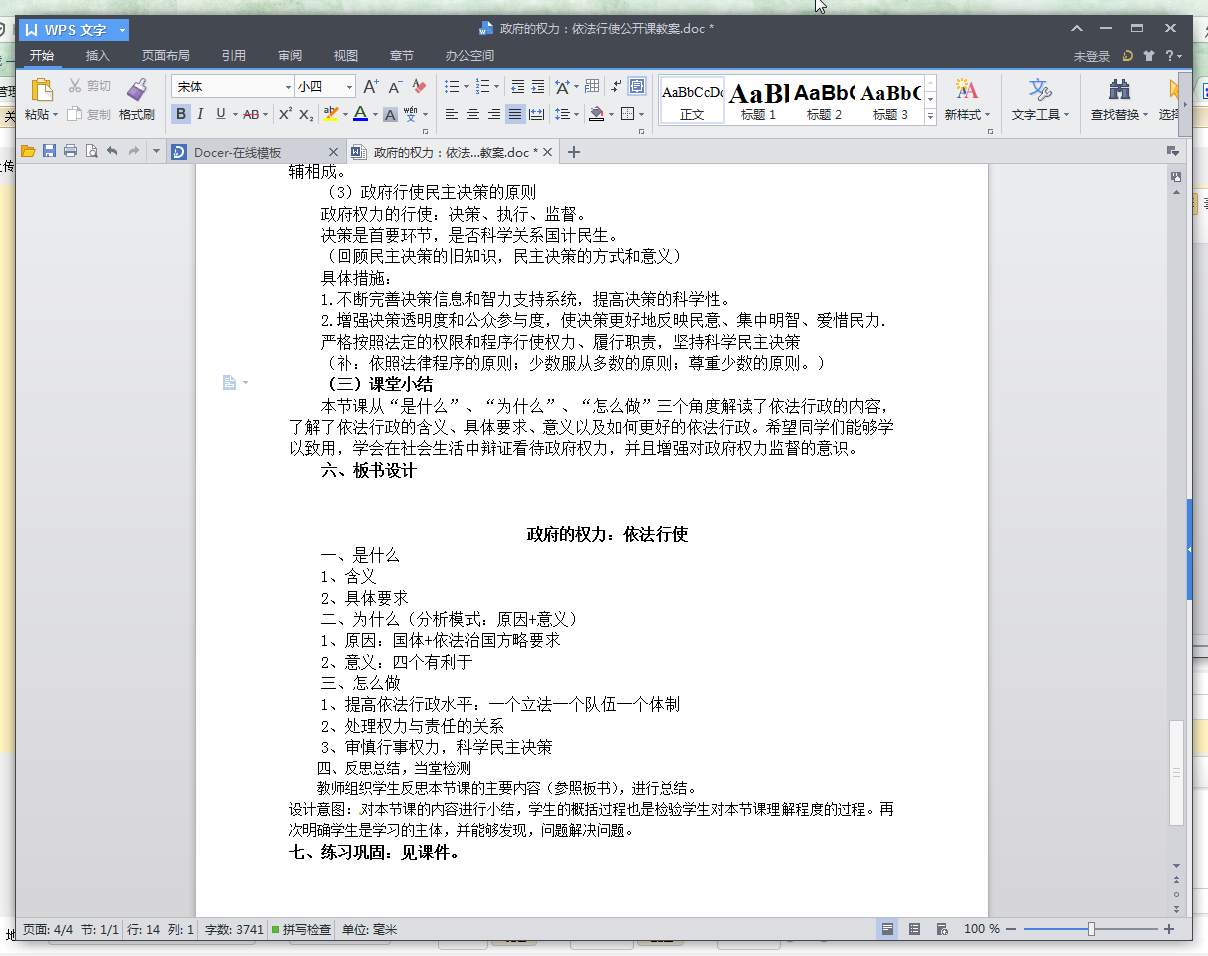Viewport: 1208px width, 956px height.
Task: Increase font size with the A+ icon
Action: (370, 87)
